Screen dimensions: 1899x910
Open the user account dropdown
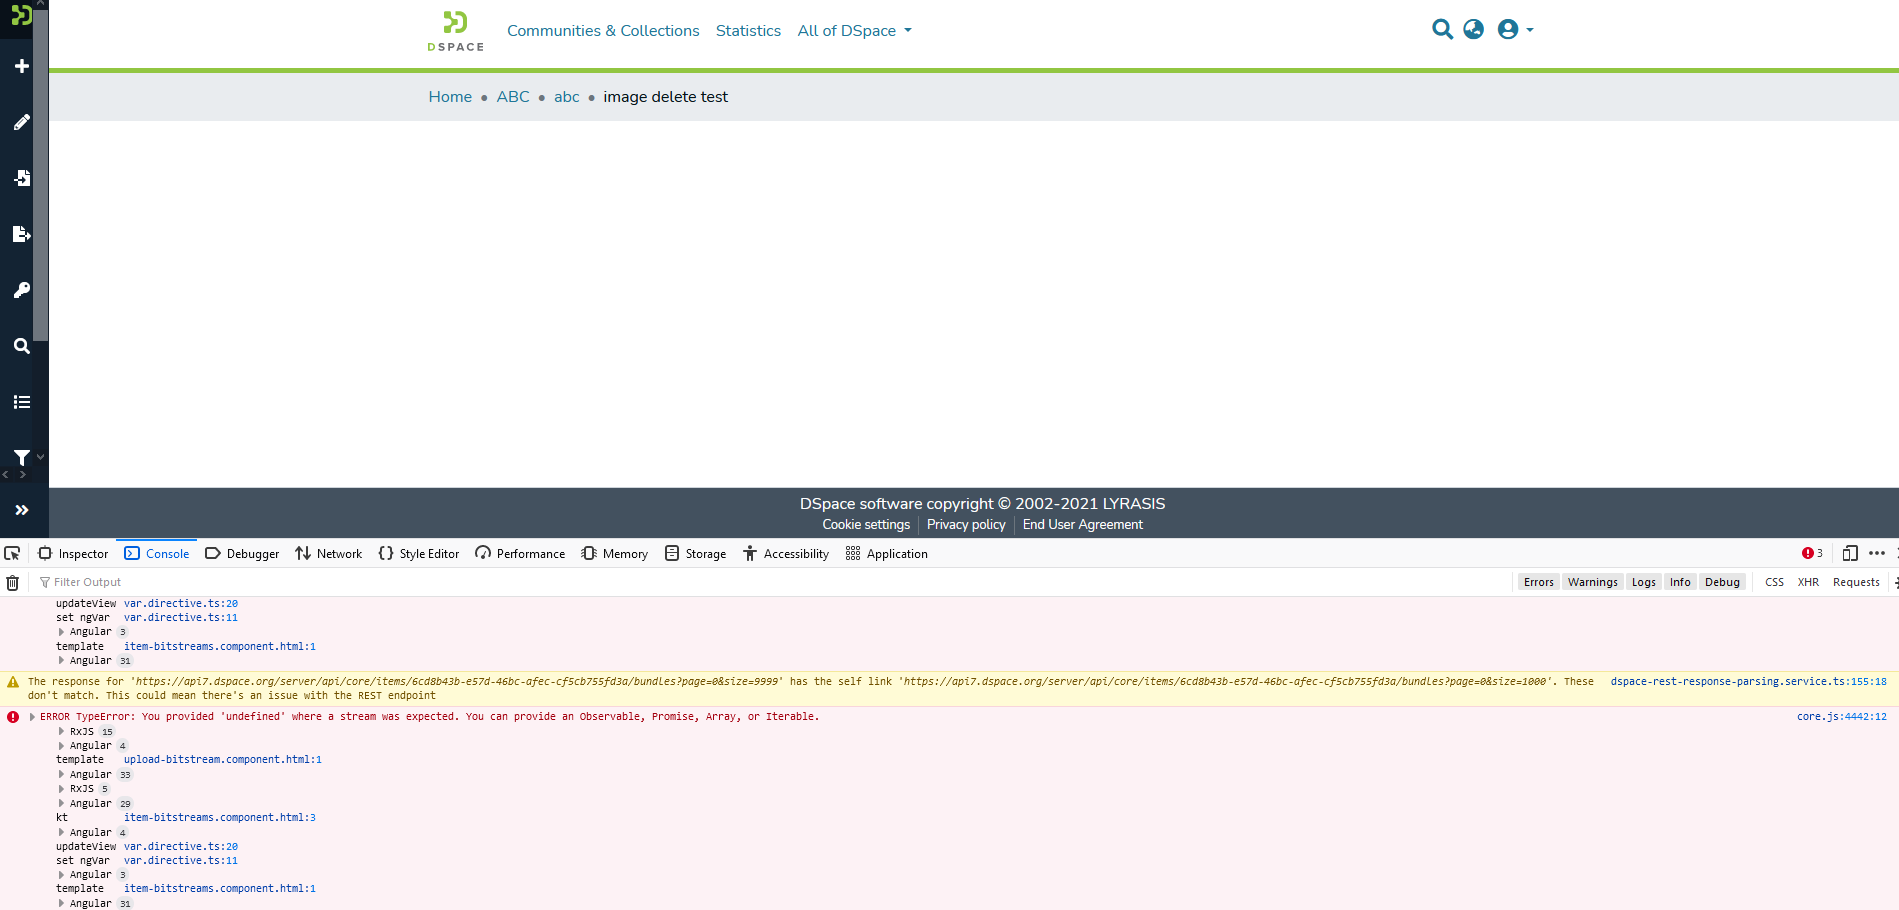coord(1513,29)
